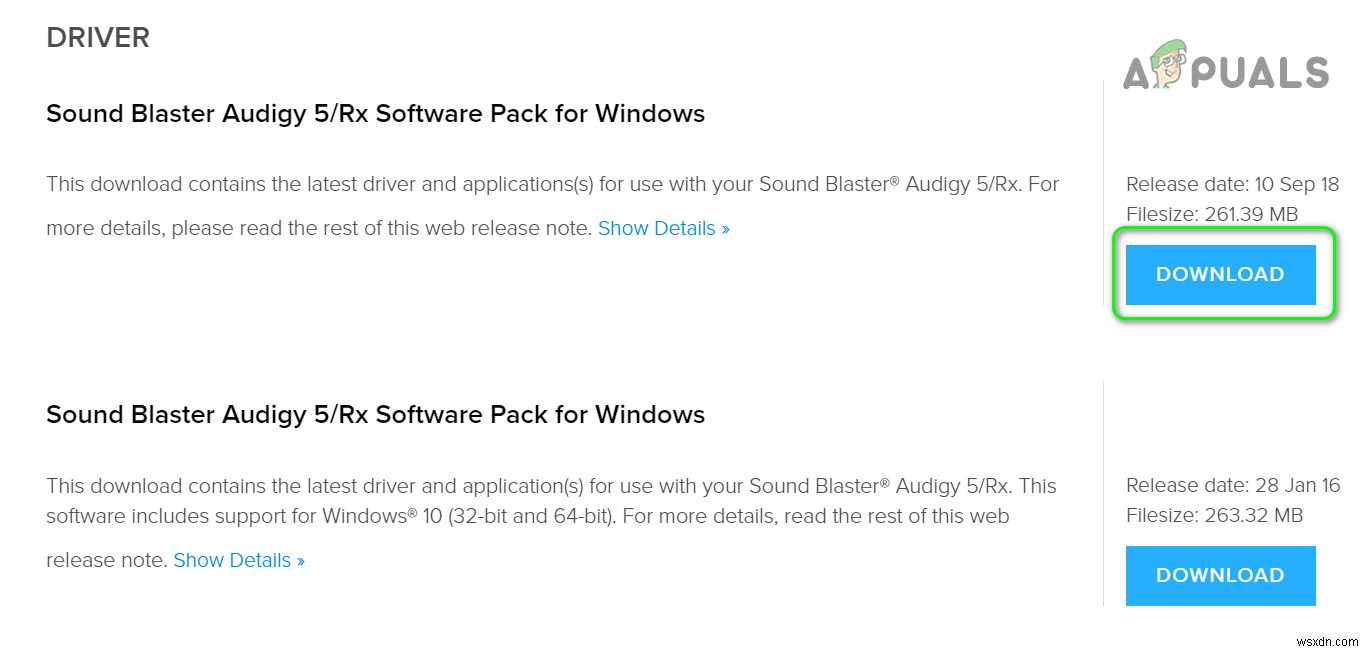Select the first Sound Blaster Audigy 5/Rx title
Screen dimensions: 1370x652
[375, 113]
